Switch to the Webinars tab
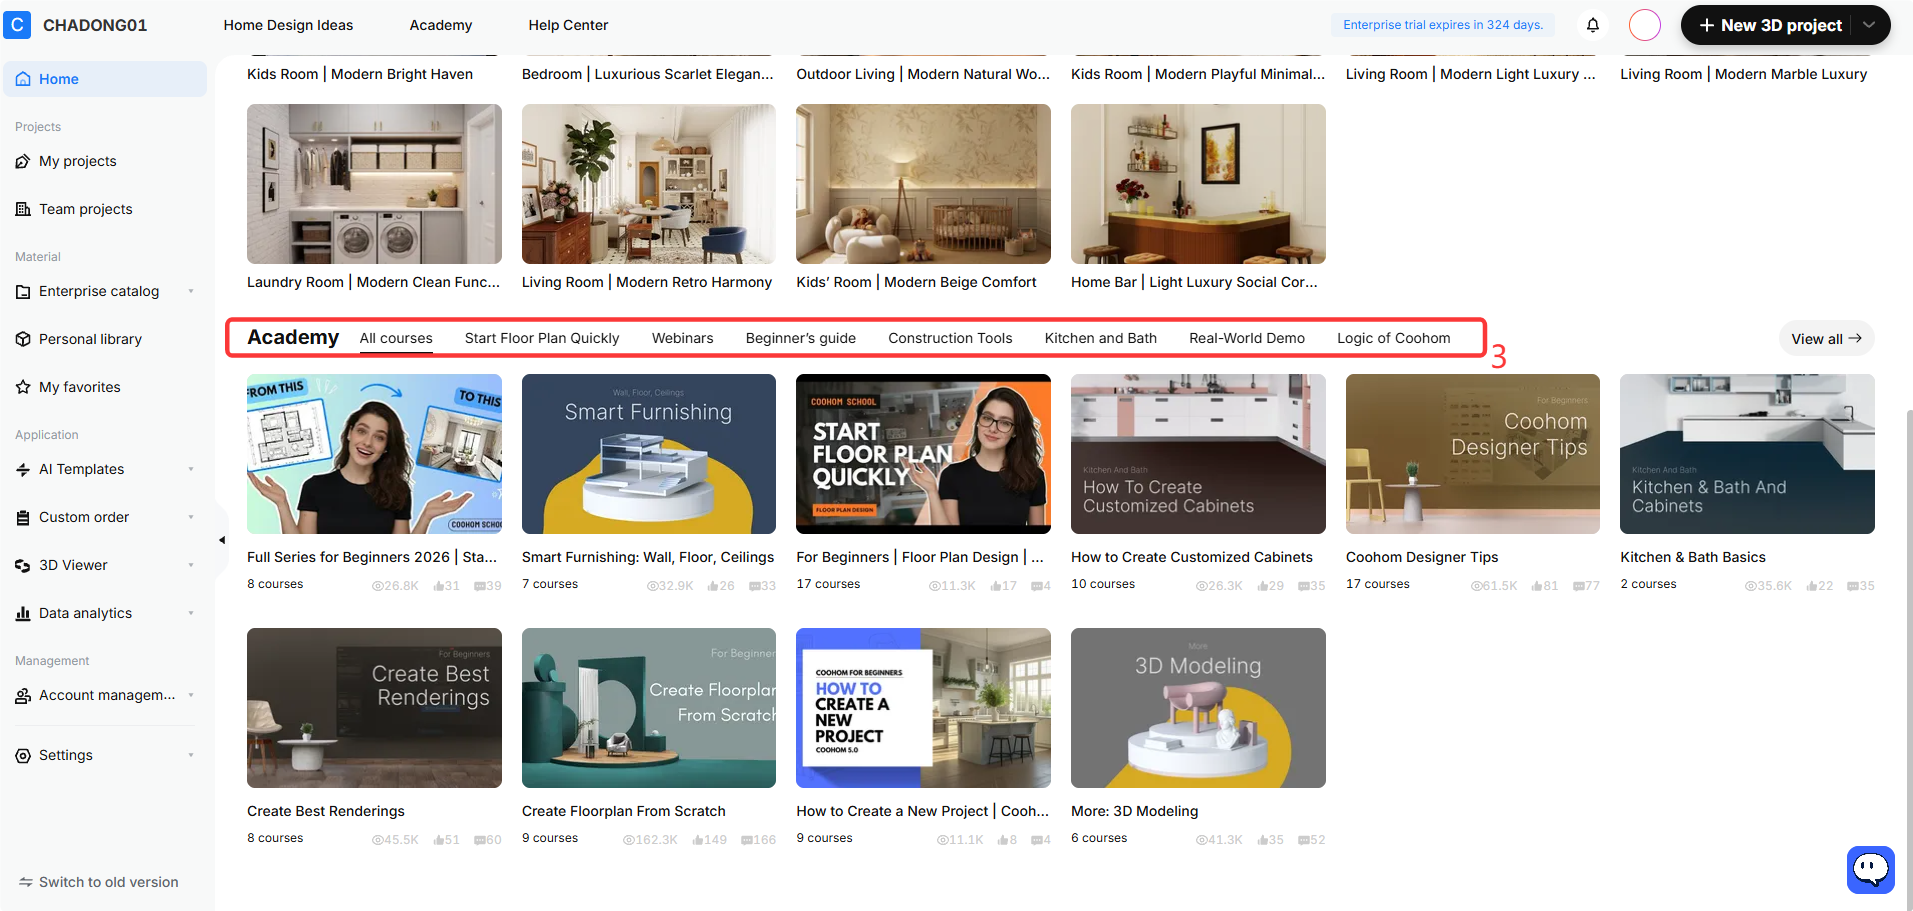The image size is (1913, 911). click(x=683, y=338)
